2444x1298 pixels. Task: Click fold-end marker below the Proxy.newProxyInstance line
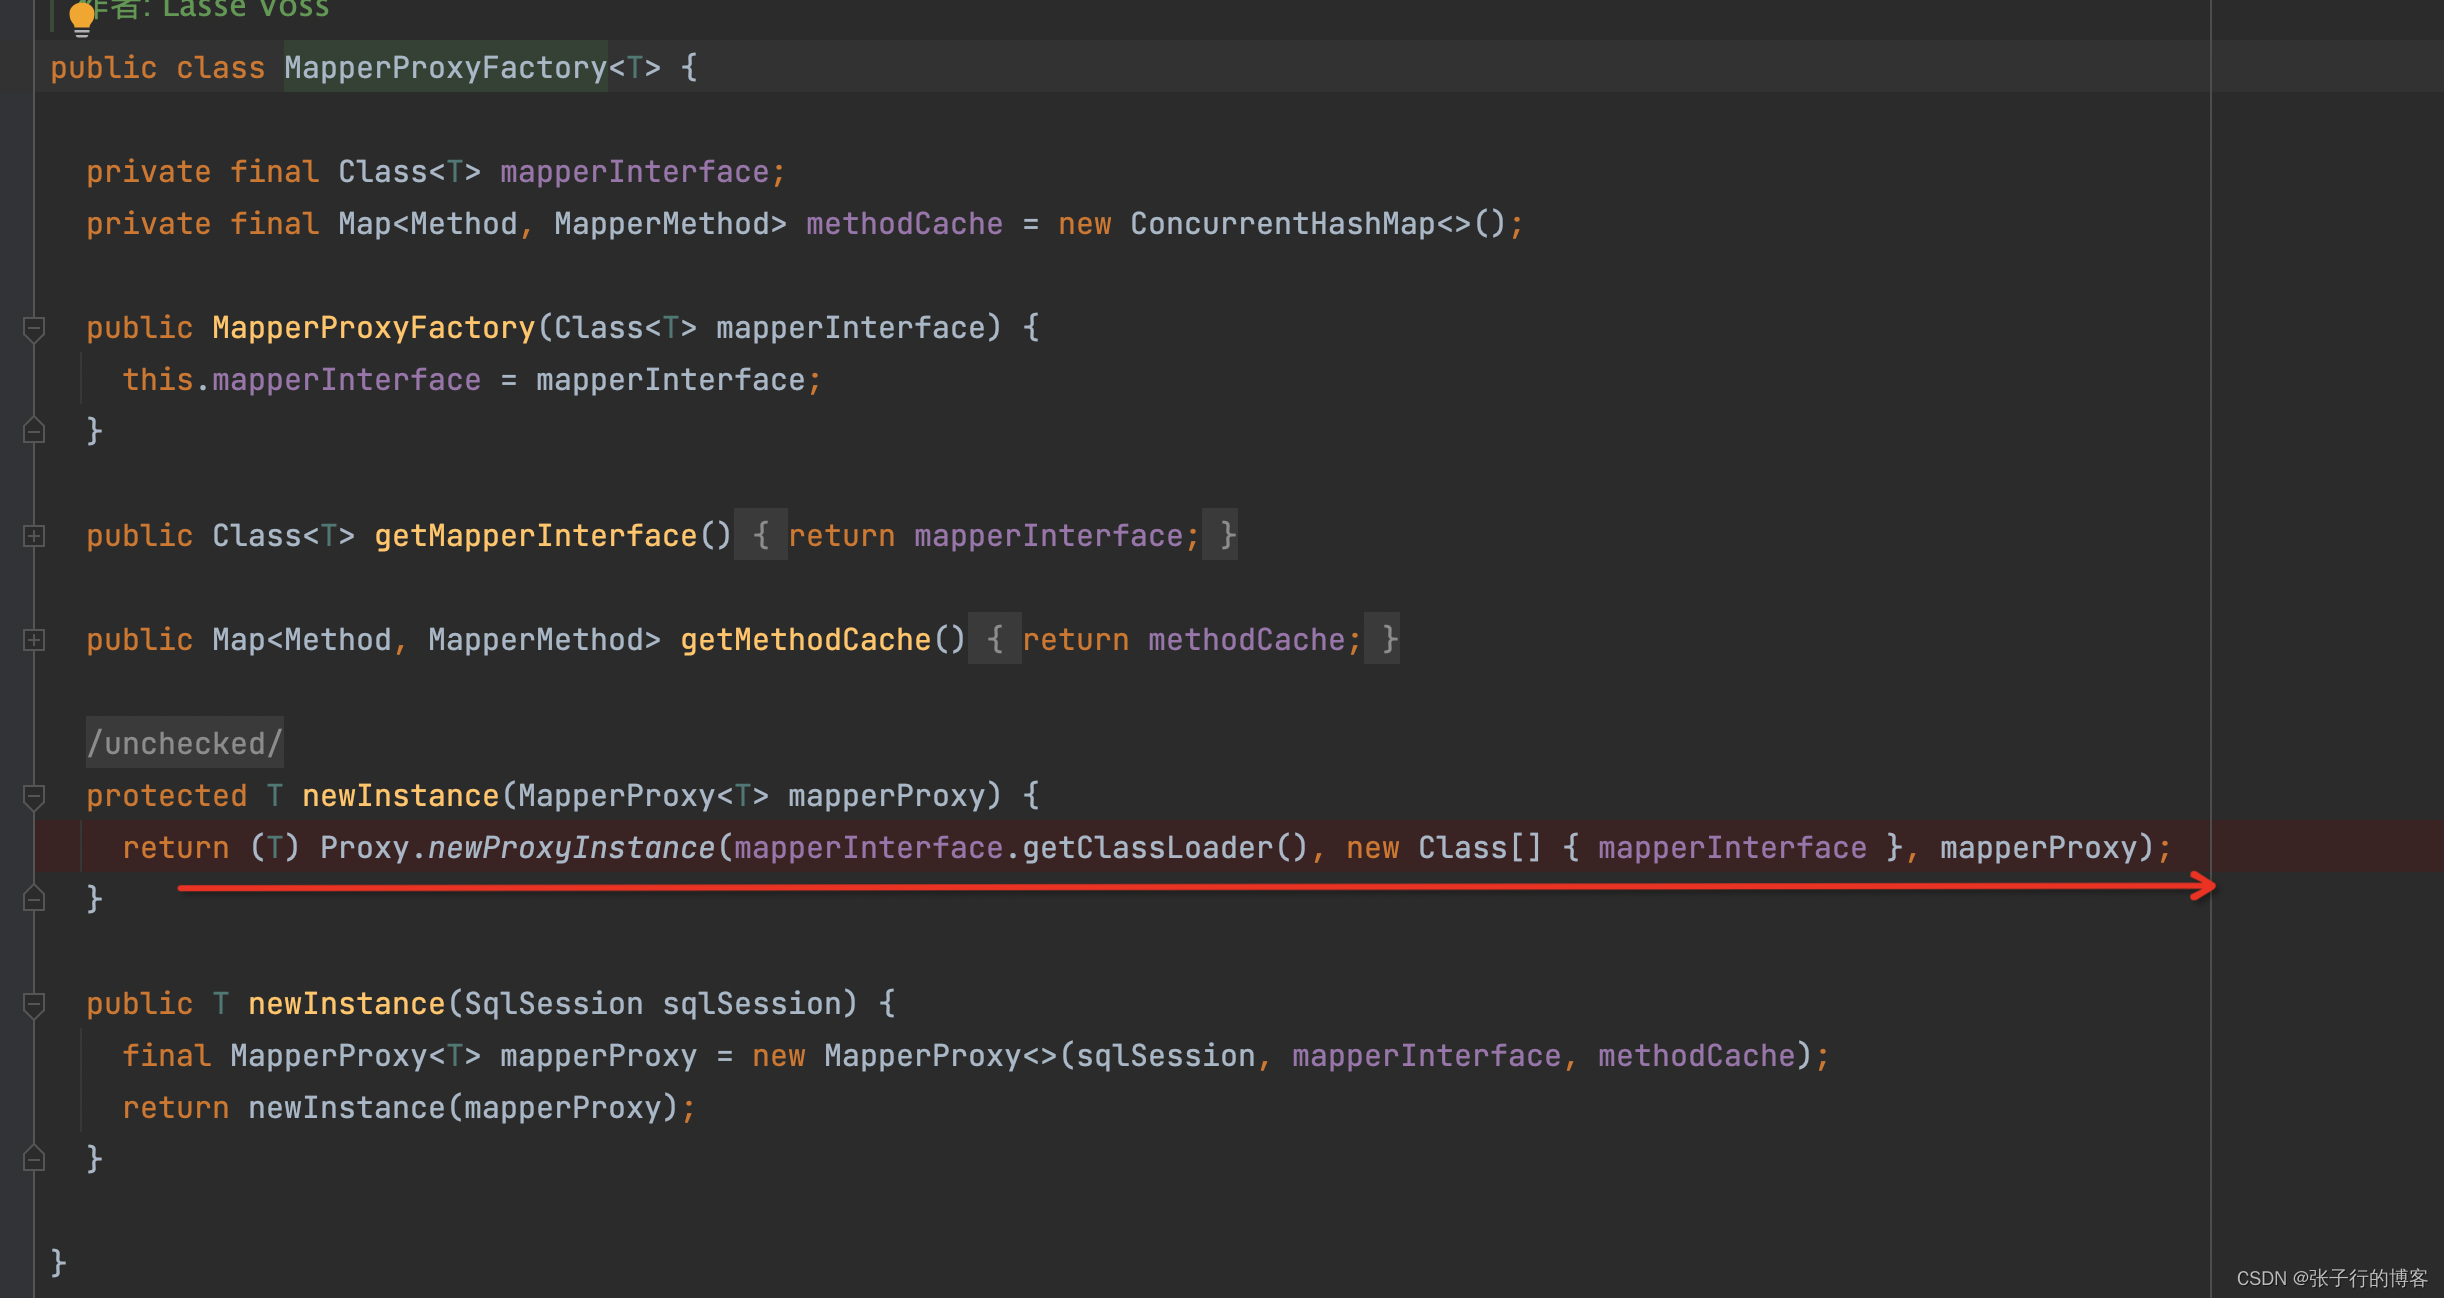point(33,899)
